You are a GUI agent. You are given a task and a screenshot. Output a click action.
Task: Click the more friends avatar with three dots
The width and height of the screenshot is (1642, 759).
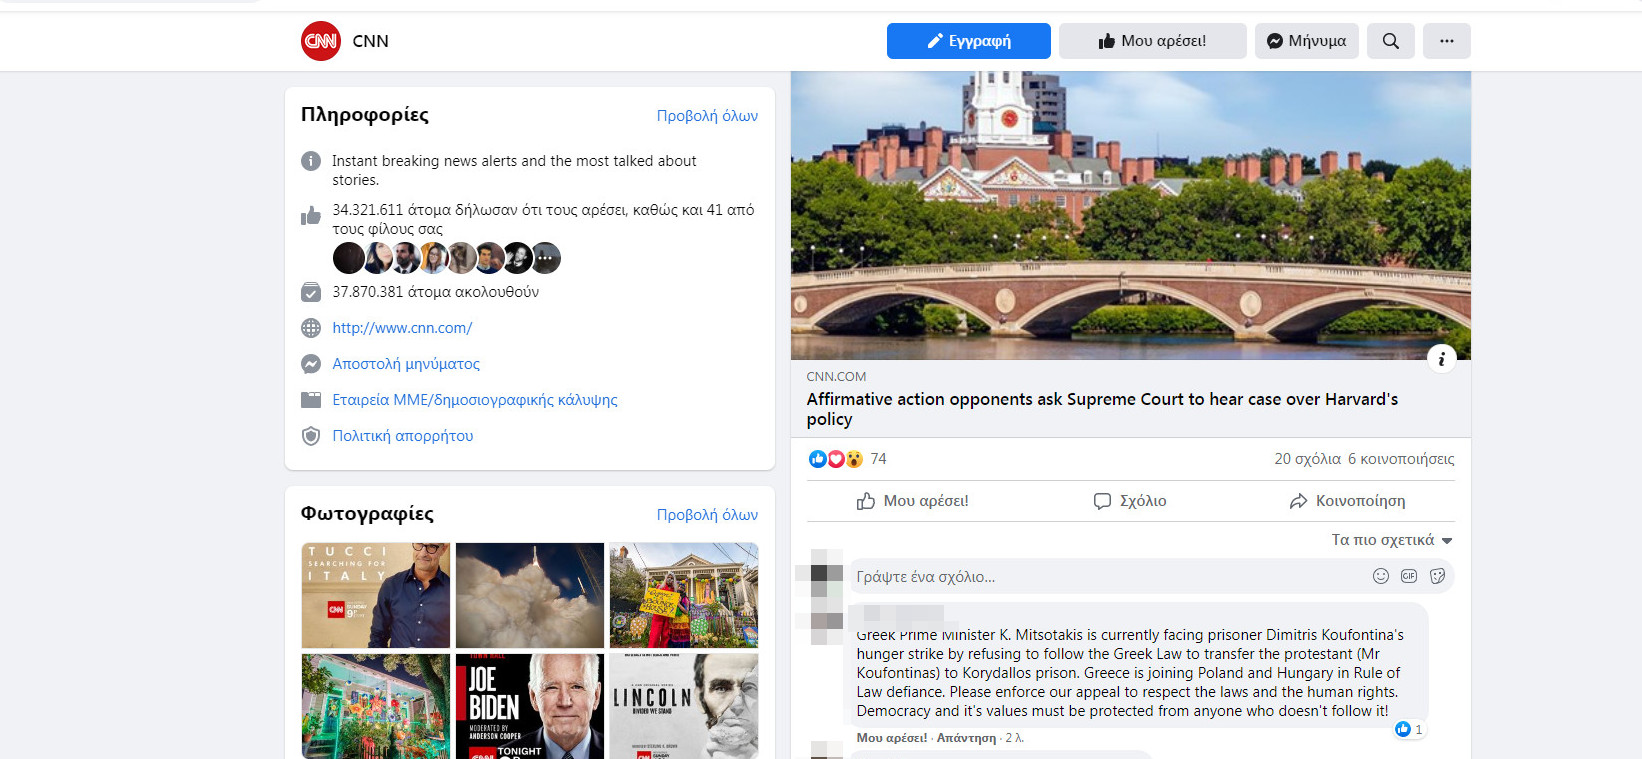click(545, 258)
